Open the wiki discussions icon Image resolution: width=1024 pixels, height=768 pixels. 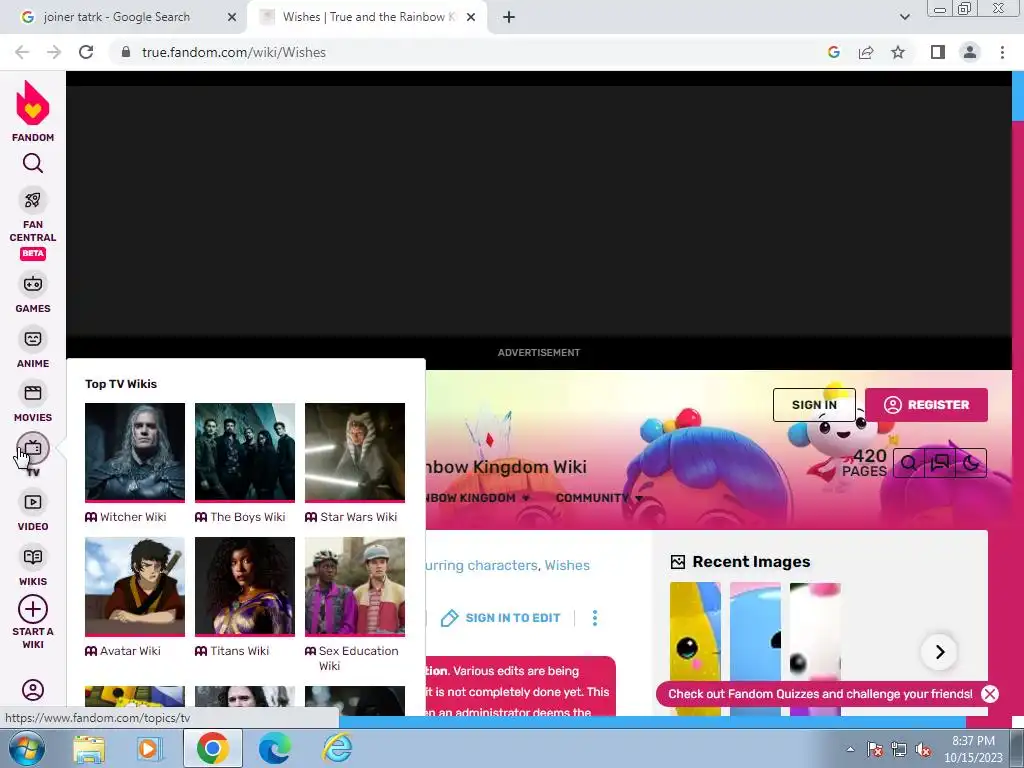click(940, 463)
